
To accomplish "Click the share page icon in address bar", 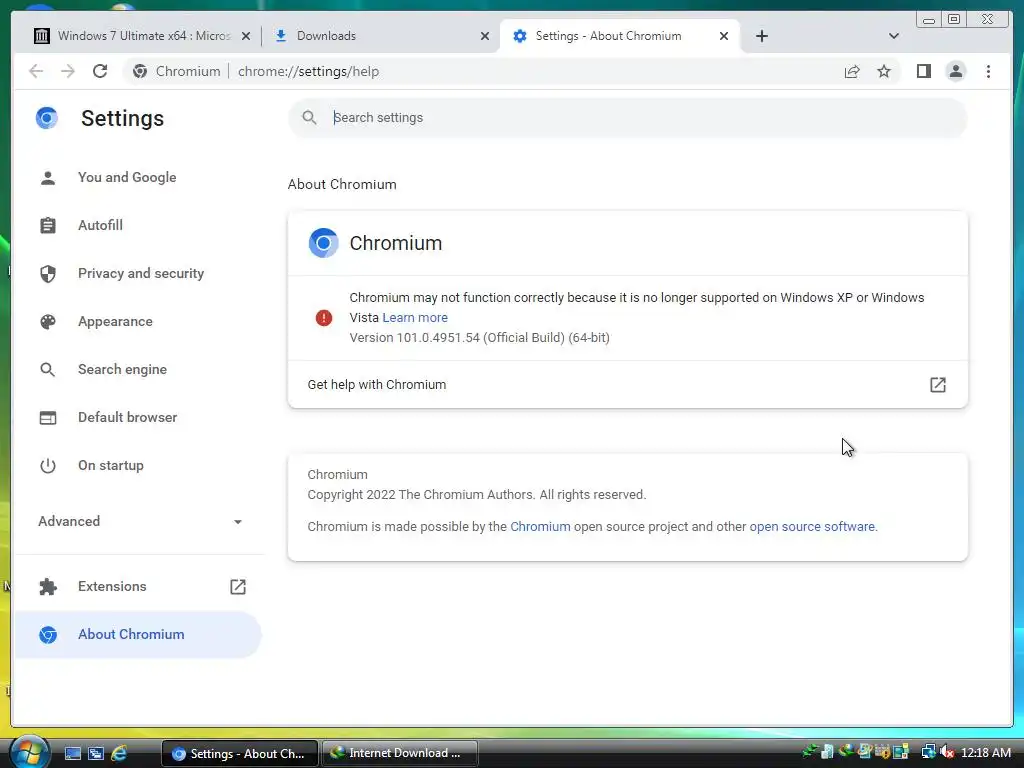I will (x=852, y=71).
